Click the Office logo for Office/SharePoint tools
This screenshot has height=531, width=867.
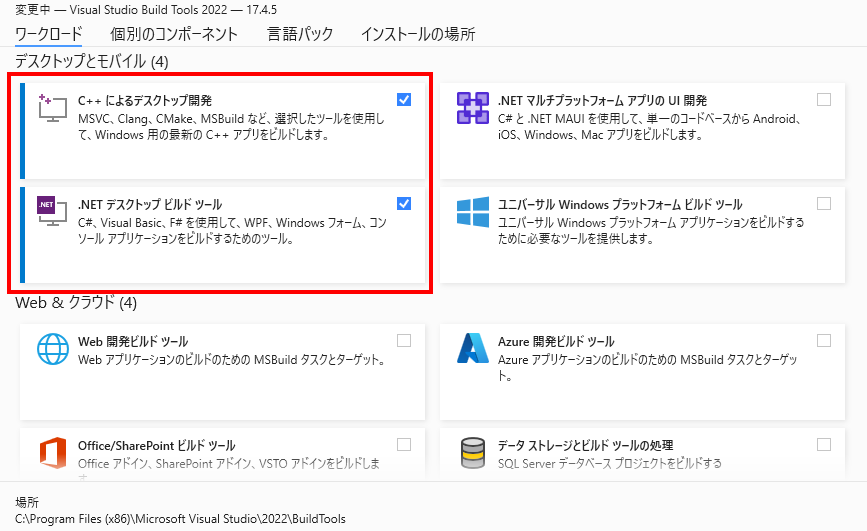[x=53, y=452]
